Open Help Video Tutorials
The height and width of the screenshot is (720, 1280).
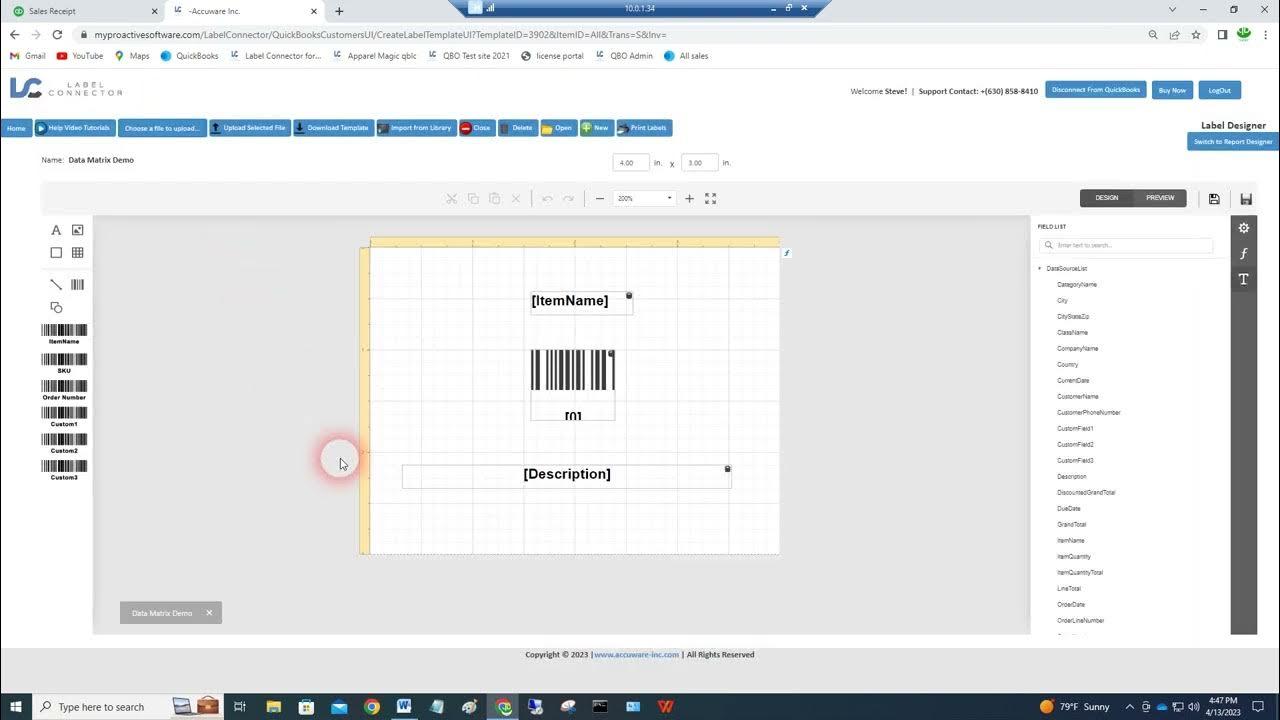pos(74,128)
